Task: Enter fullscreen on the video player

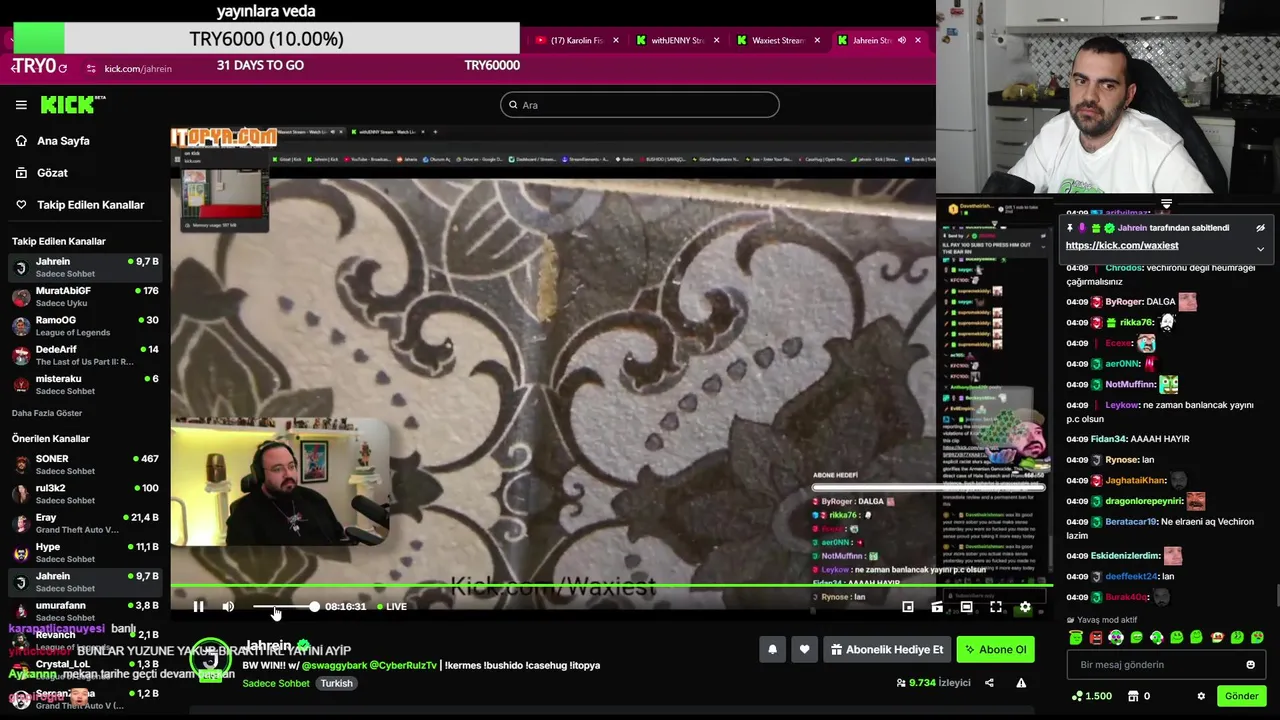Action: 996,606
